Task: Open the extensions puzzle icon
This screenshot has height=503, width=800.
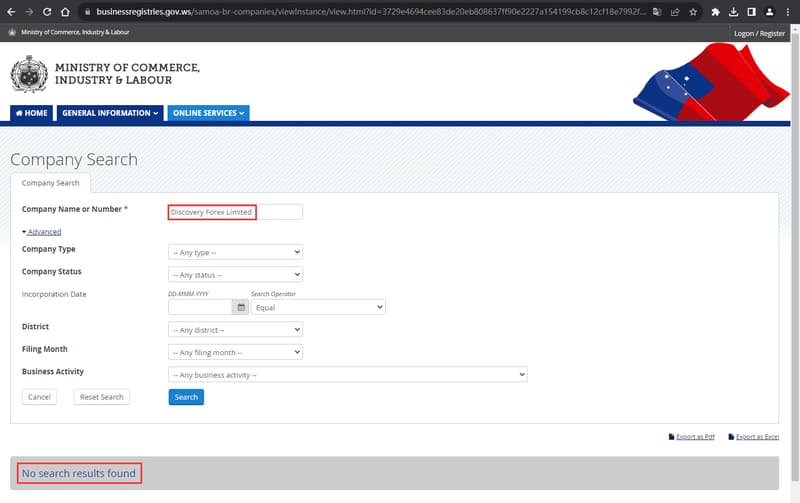Action: (x=715, y=12)
